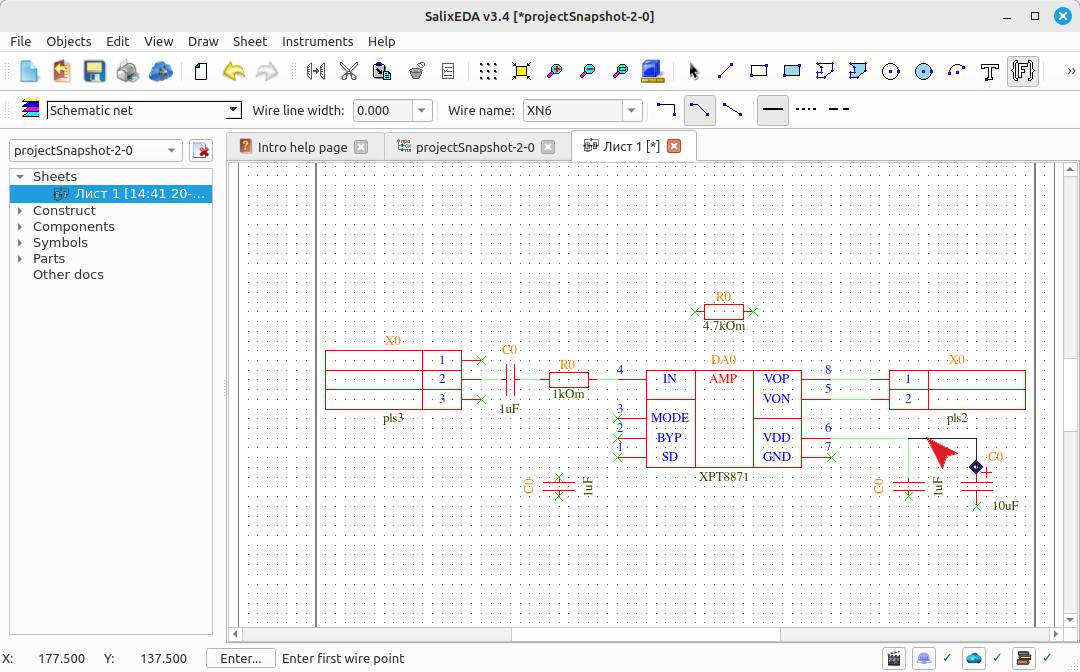This screenshot has height=672, width=1080.
Task: Paste from clipboard icon
Action: [x=382, y=71]
